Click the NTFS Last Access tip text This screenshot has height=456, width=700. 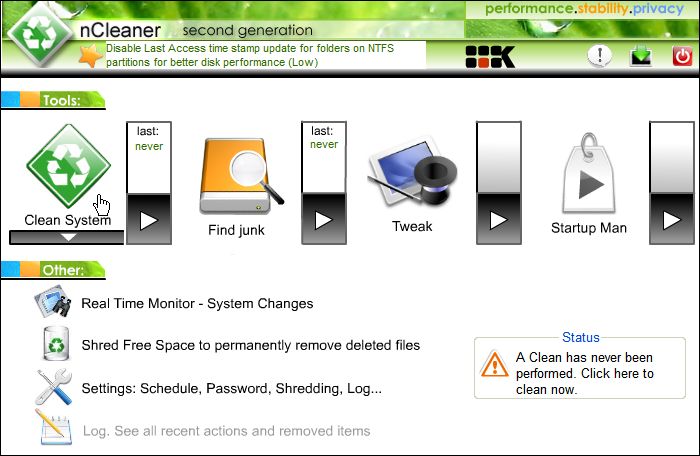[250, 55]
